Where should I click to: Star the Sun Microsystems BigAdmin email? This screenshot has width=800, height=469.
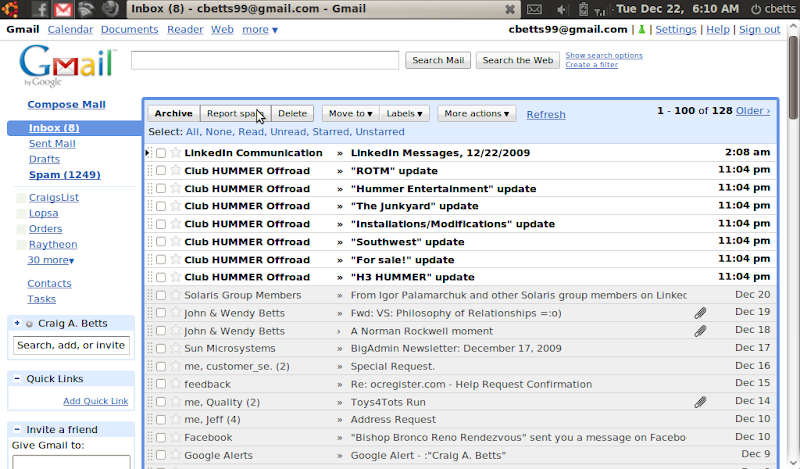[176, 348]
